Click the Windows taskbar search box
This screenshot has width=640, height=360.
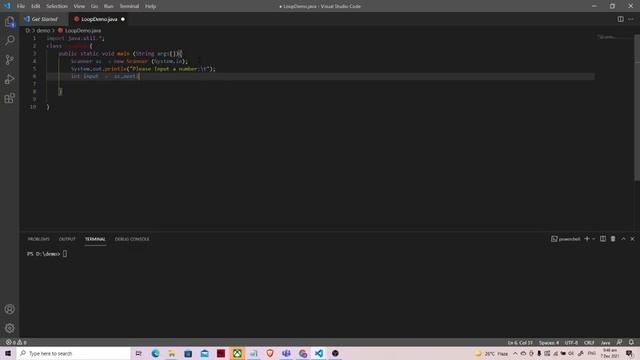[73, 353]
